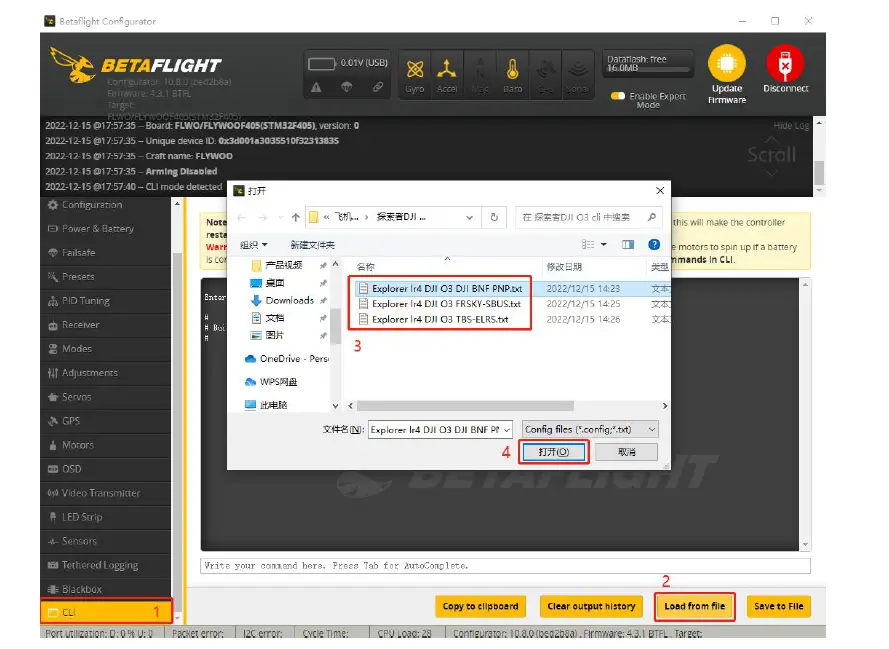Select Explorer lr4 DJI O3 FRSKY-SBUS.txt
889x649 pixels.
pyautogui.click(x=446, y=304)
